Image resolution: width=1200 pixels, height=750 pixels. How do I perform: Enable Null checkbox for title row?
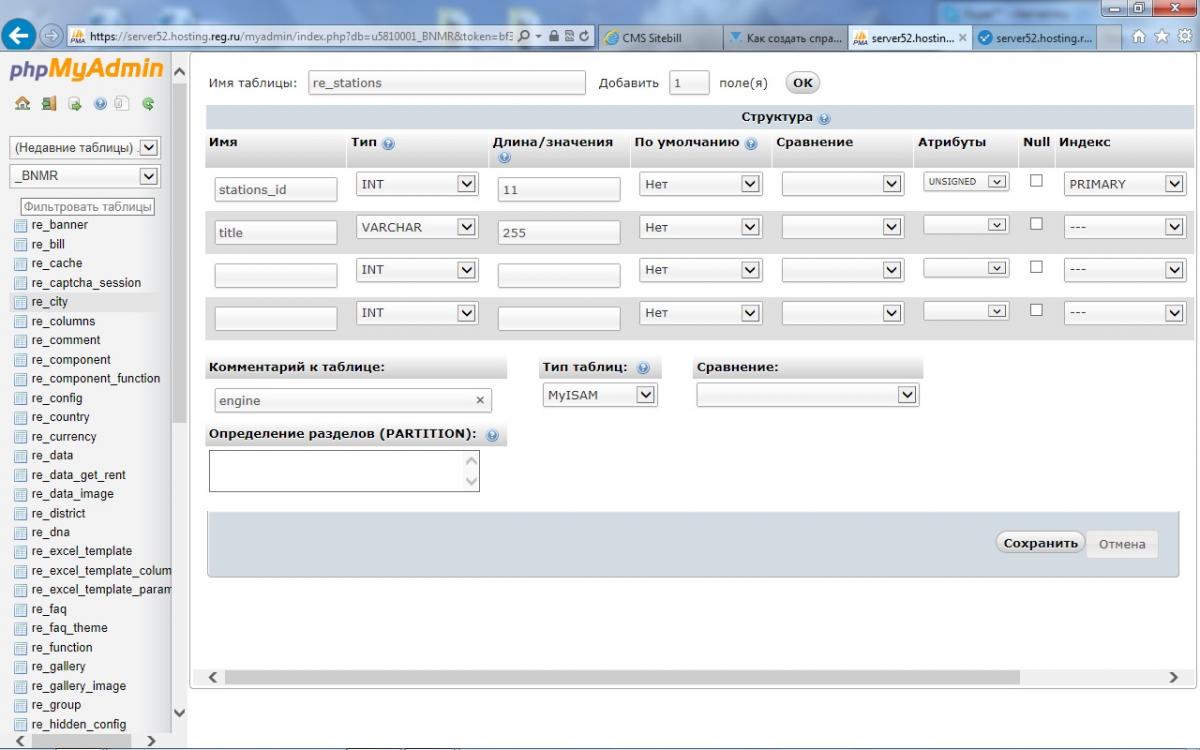1036,224
